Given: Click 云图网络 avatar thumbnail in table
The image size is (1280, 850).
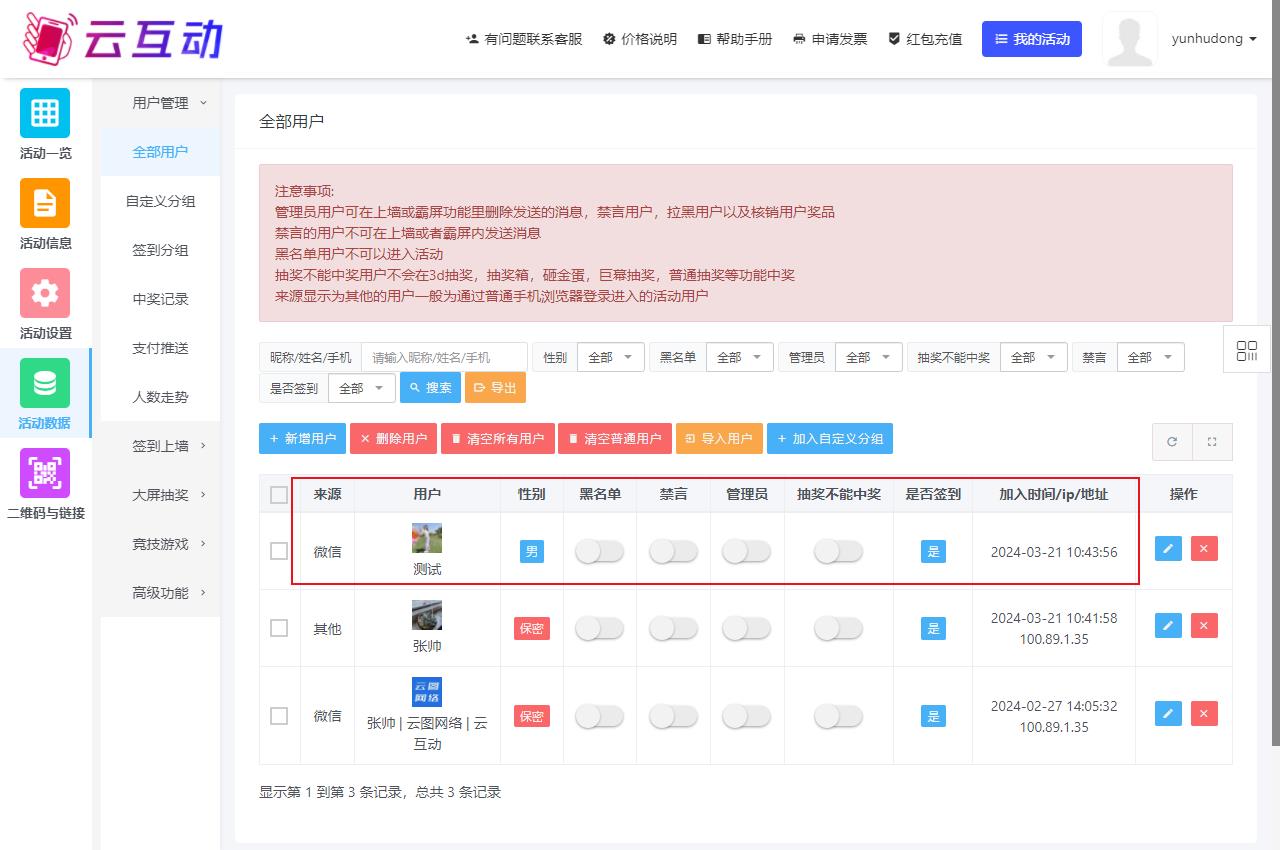Looking at the screenshot, I should tap(427, 692).
